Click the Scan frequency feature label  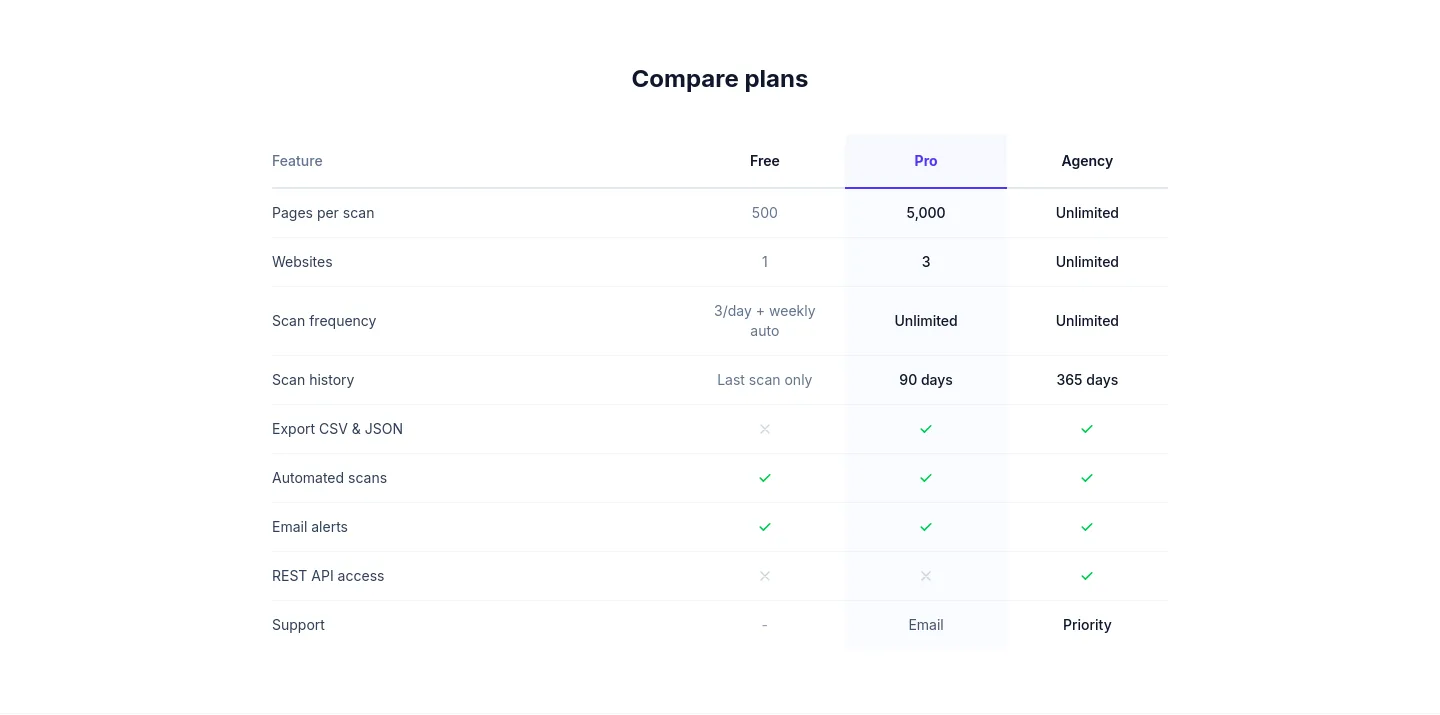(324, 321)
